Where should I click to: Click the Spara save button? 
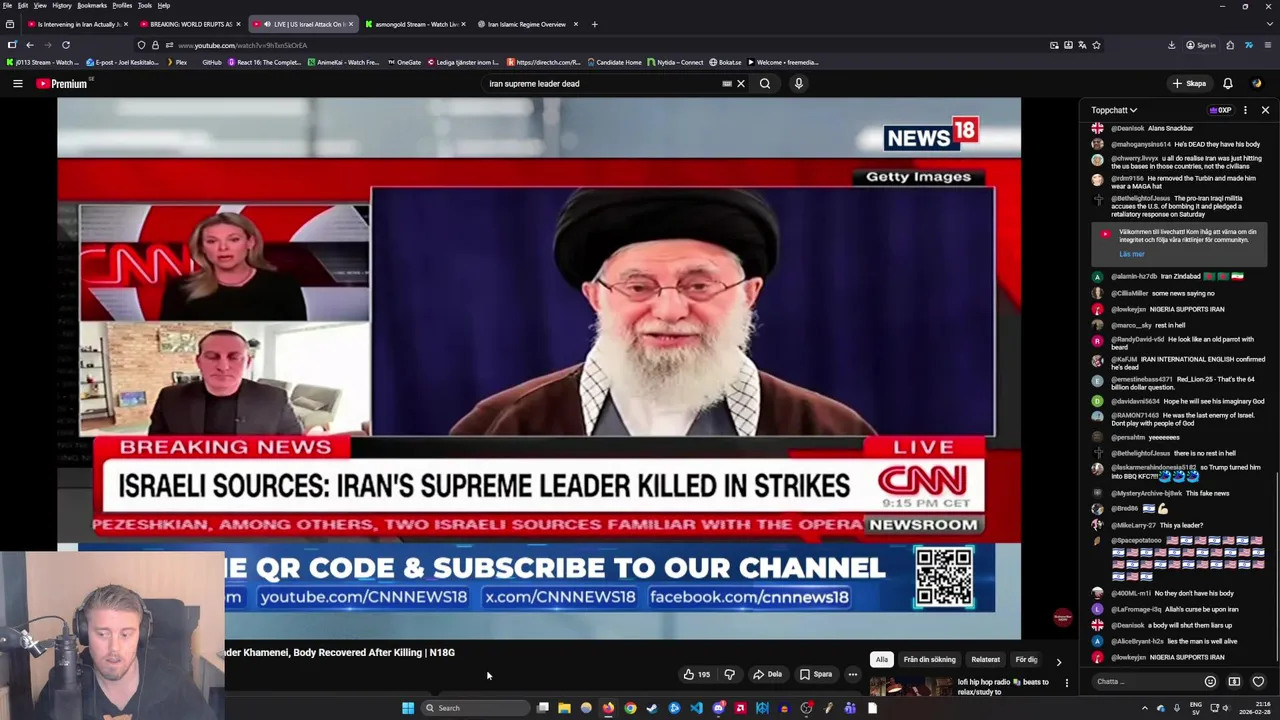(x=815, y=674)
